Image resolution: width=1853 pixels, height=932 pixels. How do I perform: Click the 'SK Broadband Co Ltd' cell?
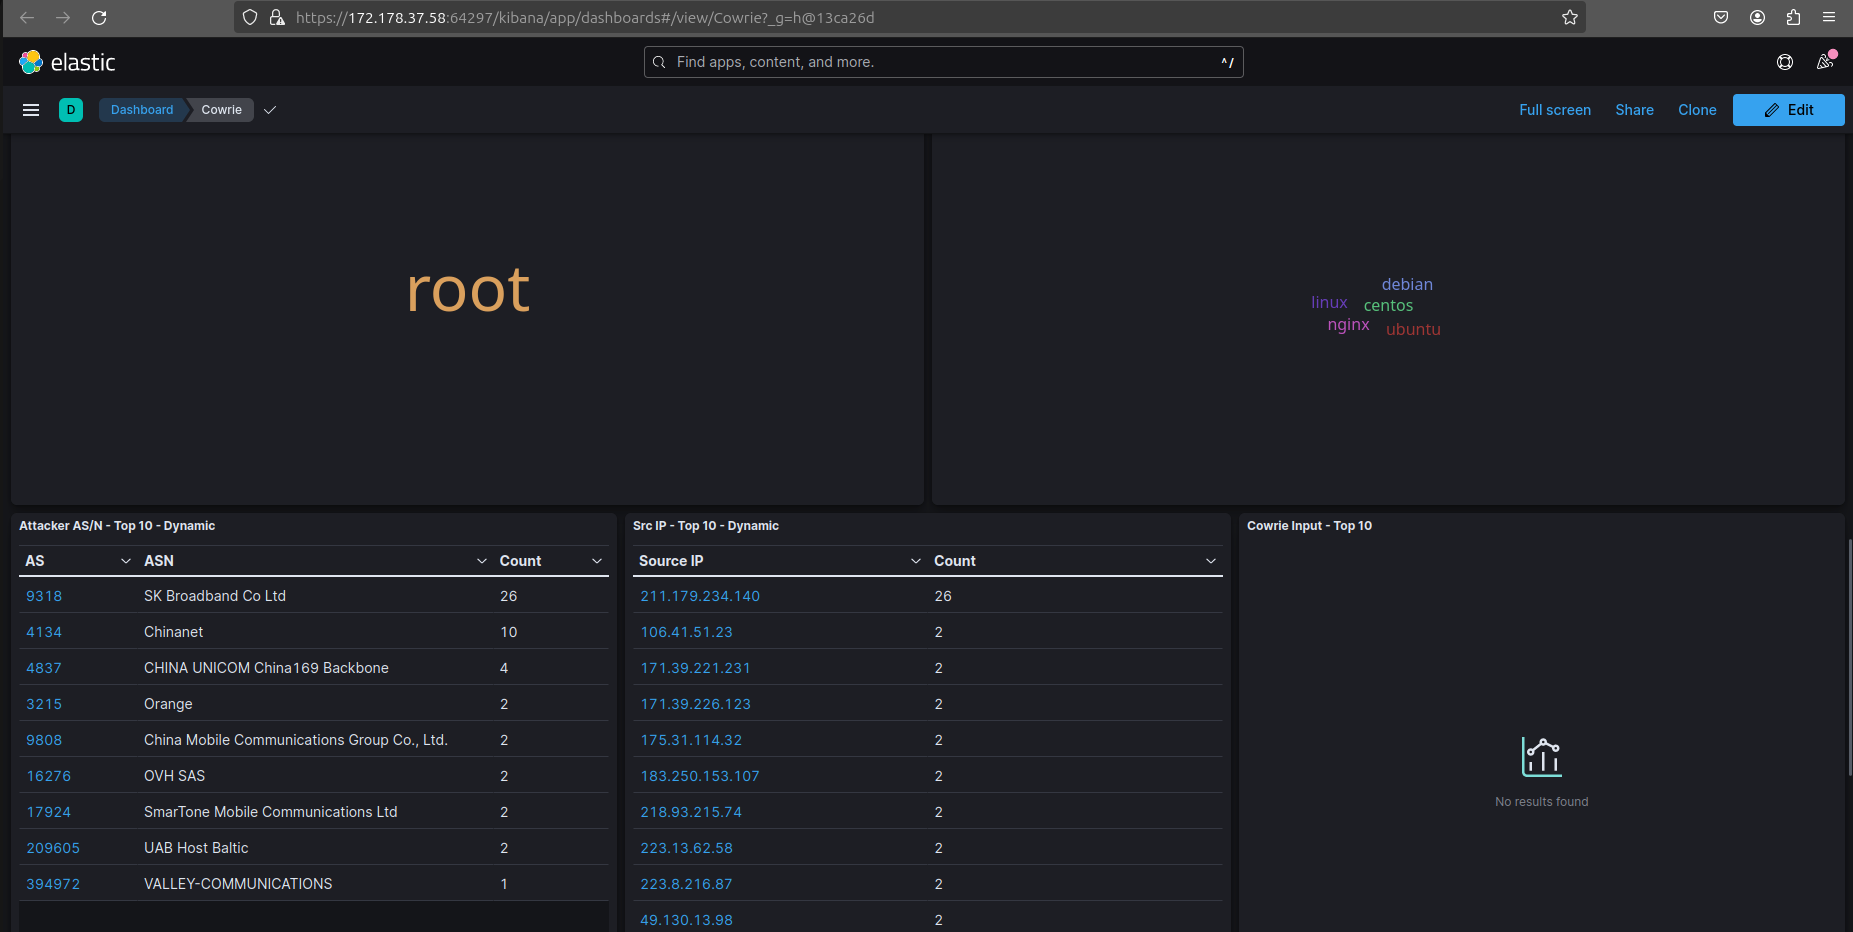215,596
